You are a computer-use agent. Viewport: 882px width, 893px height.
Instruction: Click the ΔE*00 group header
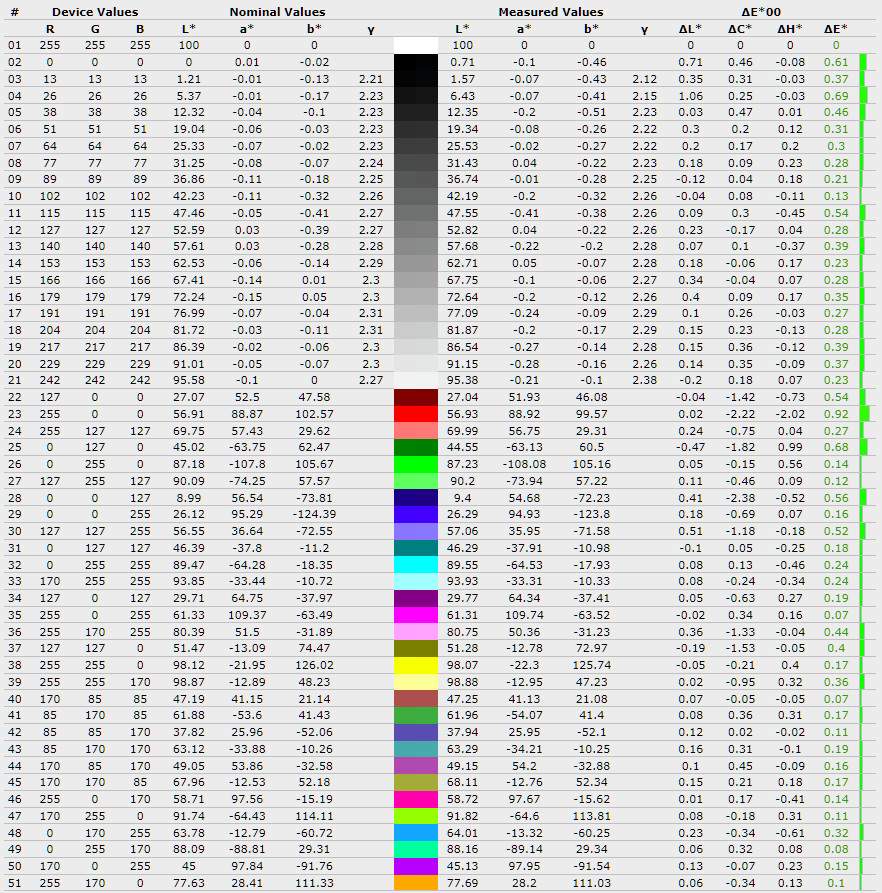coord(768,12)
